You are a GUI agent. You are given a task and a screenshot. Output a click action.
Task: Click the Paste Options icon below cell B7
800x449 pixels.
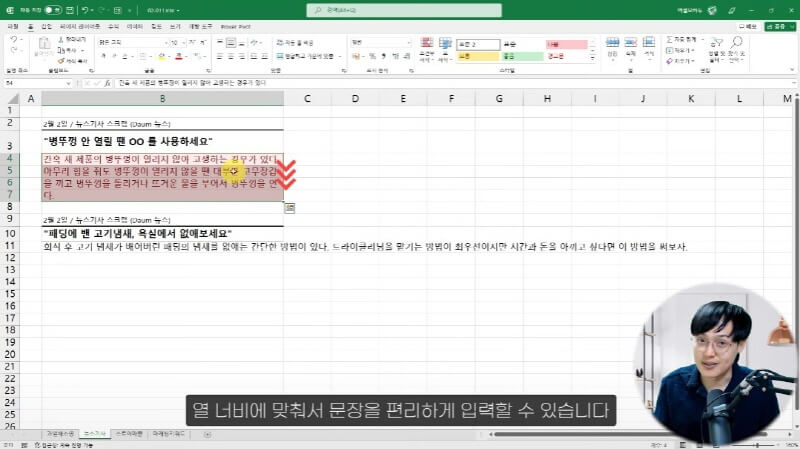(x=289, y=208)
